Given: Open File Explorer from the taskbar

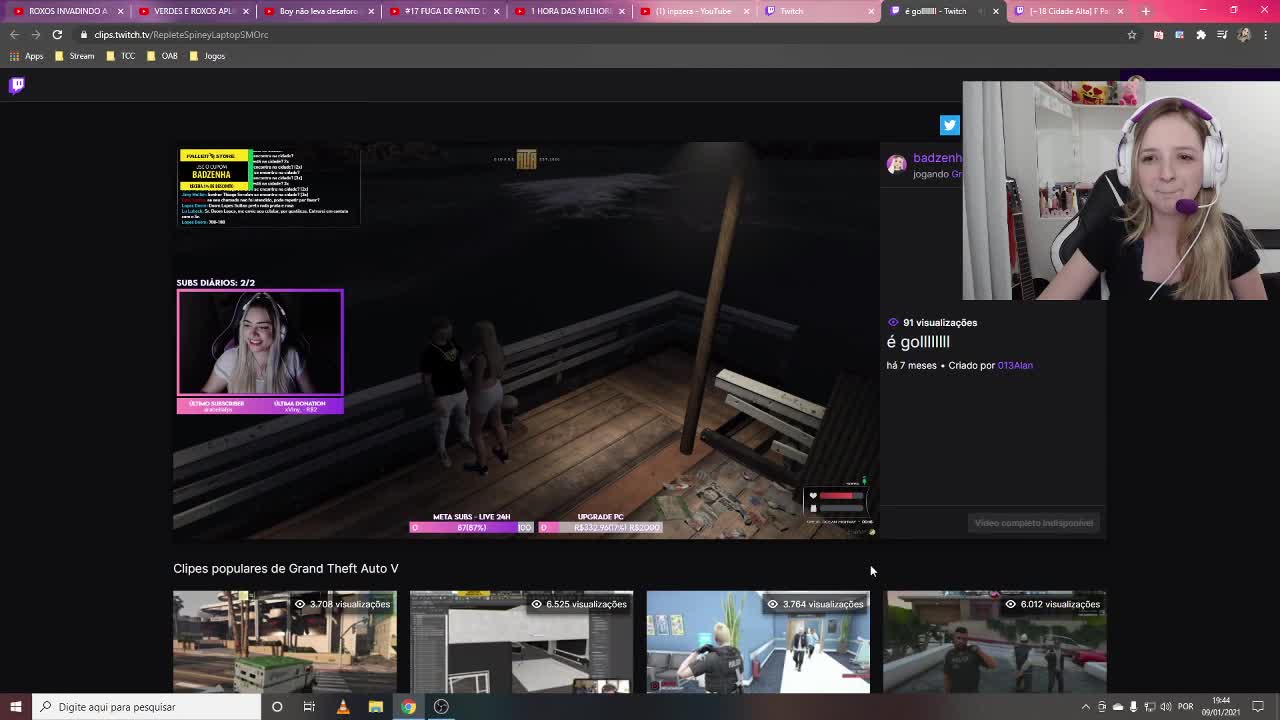Looking at the screenshot, I should (375, 707).
